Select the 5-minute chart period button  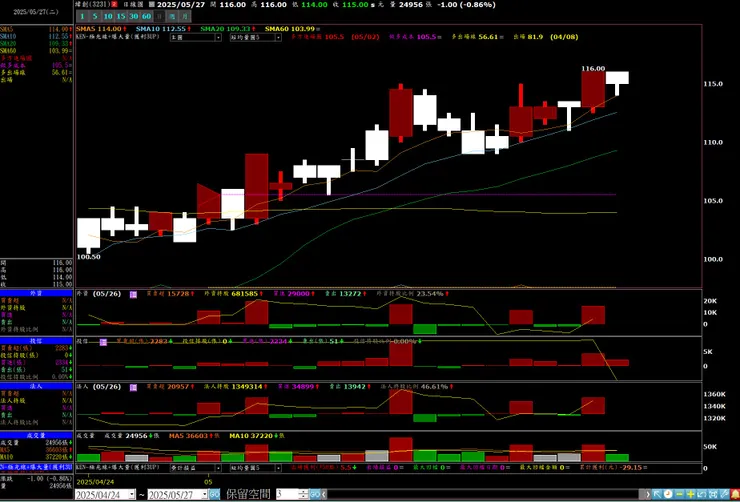[95, 16]
